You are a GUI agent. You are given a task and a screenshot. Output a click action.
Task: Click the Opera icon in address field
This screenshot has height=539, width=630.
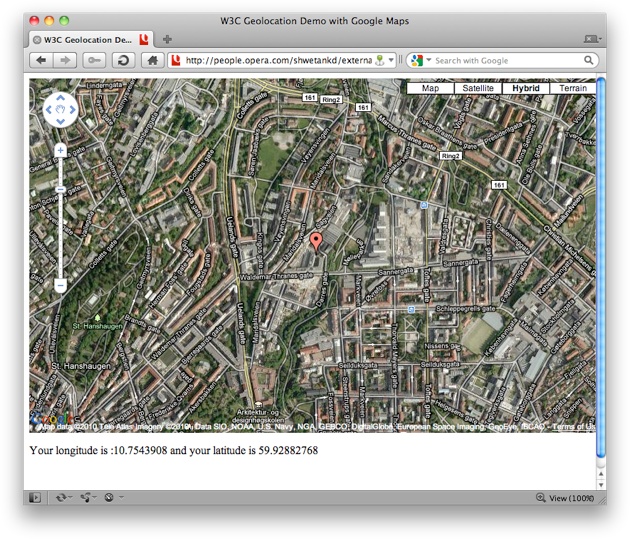tap(176, 61)
